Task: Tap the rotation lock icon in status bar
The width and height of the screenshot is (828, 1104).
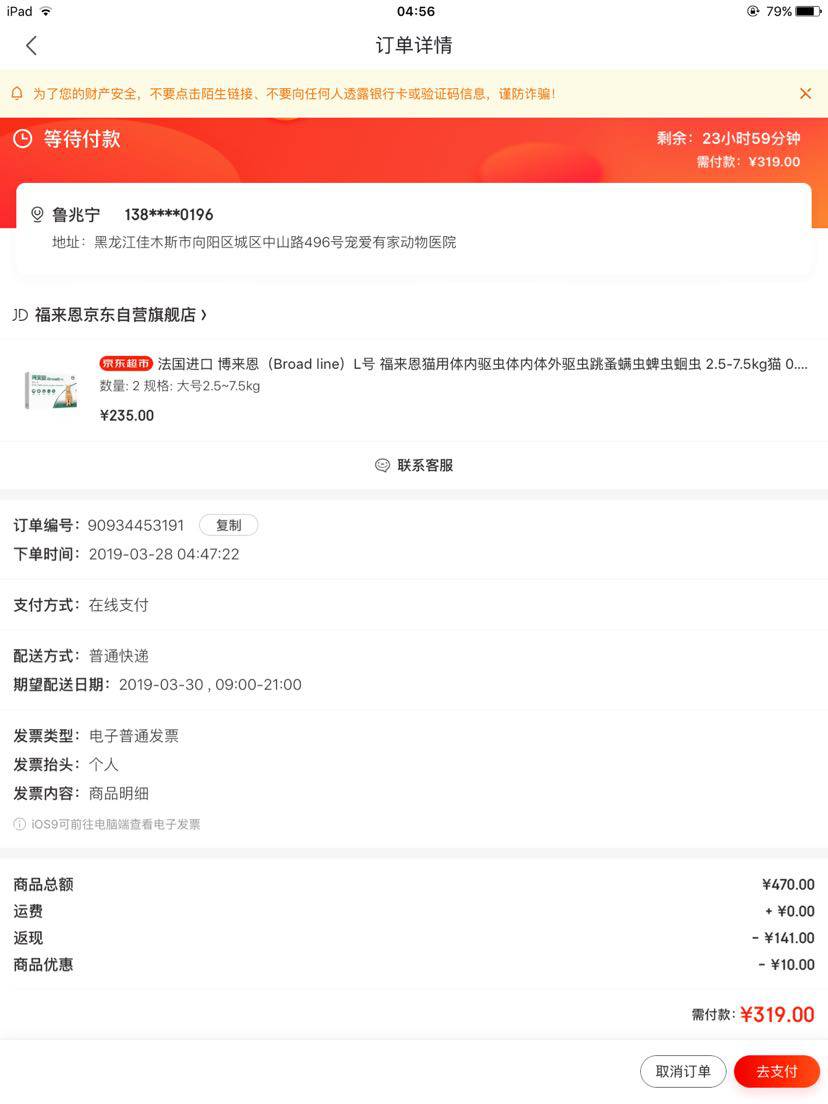Action: tap(753, 11)
